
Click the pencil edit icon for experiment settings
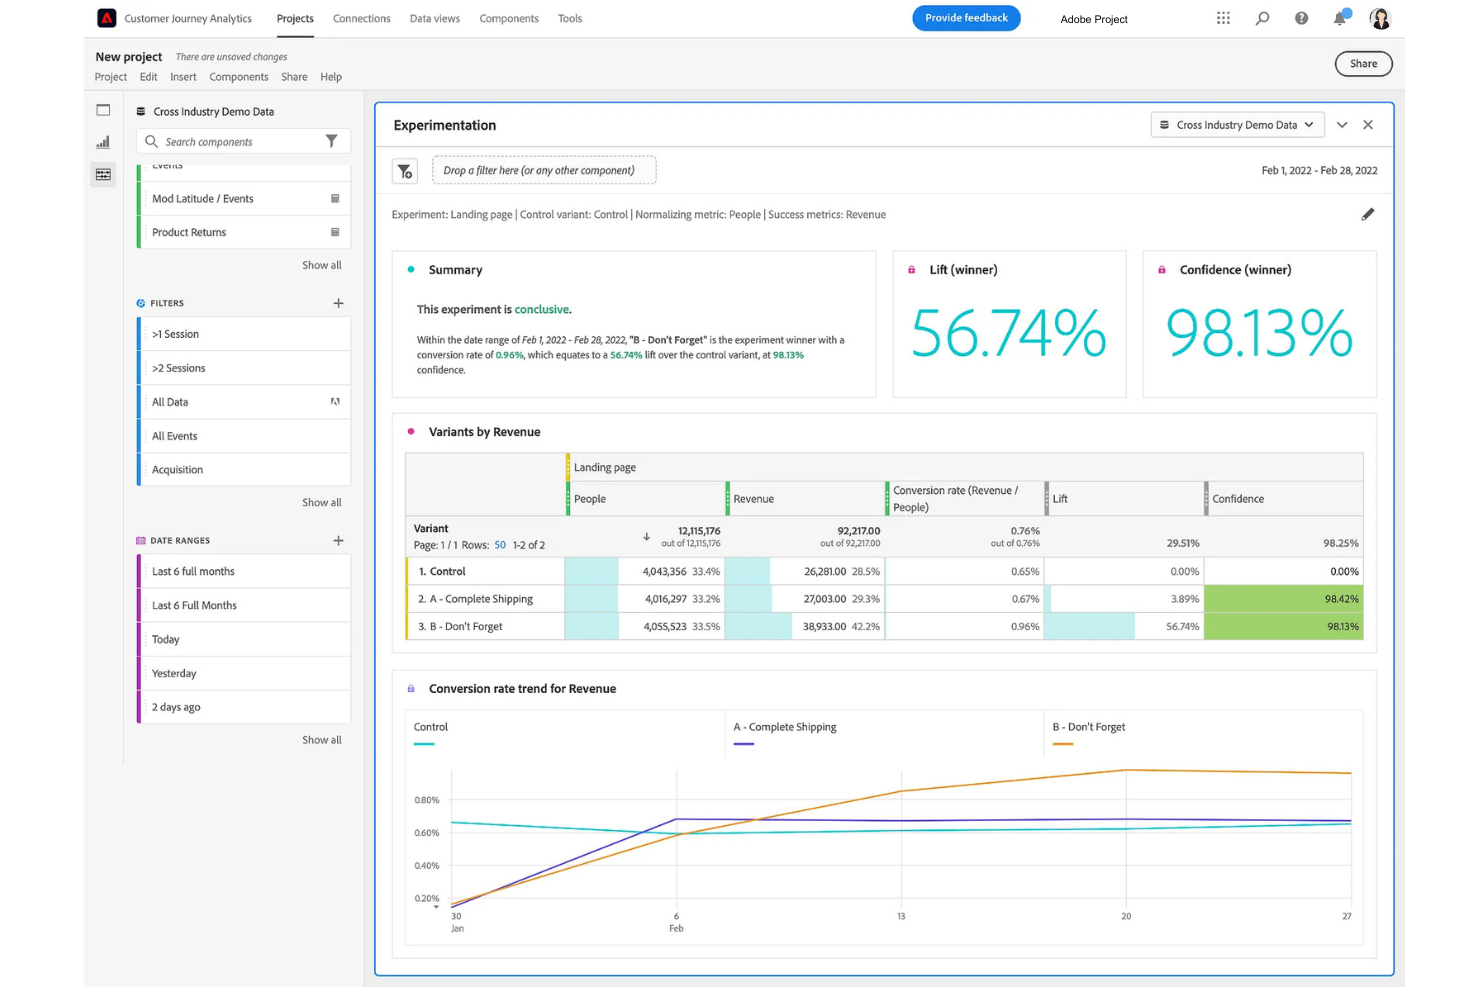click(x=1368, y=214)
